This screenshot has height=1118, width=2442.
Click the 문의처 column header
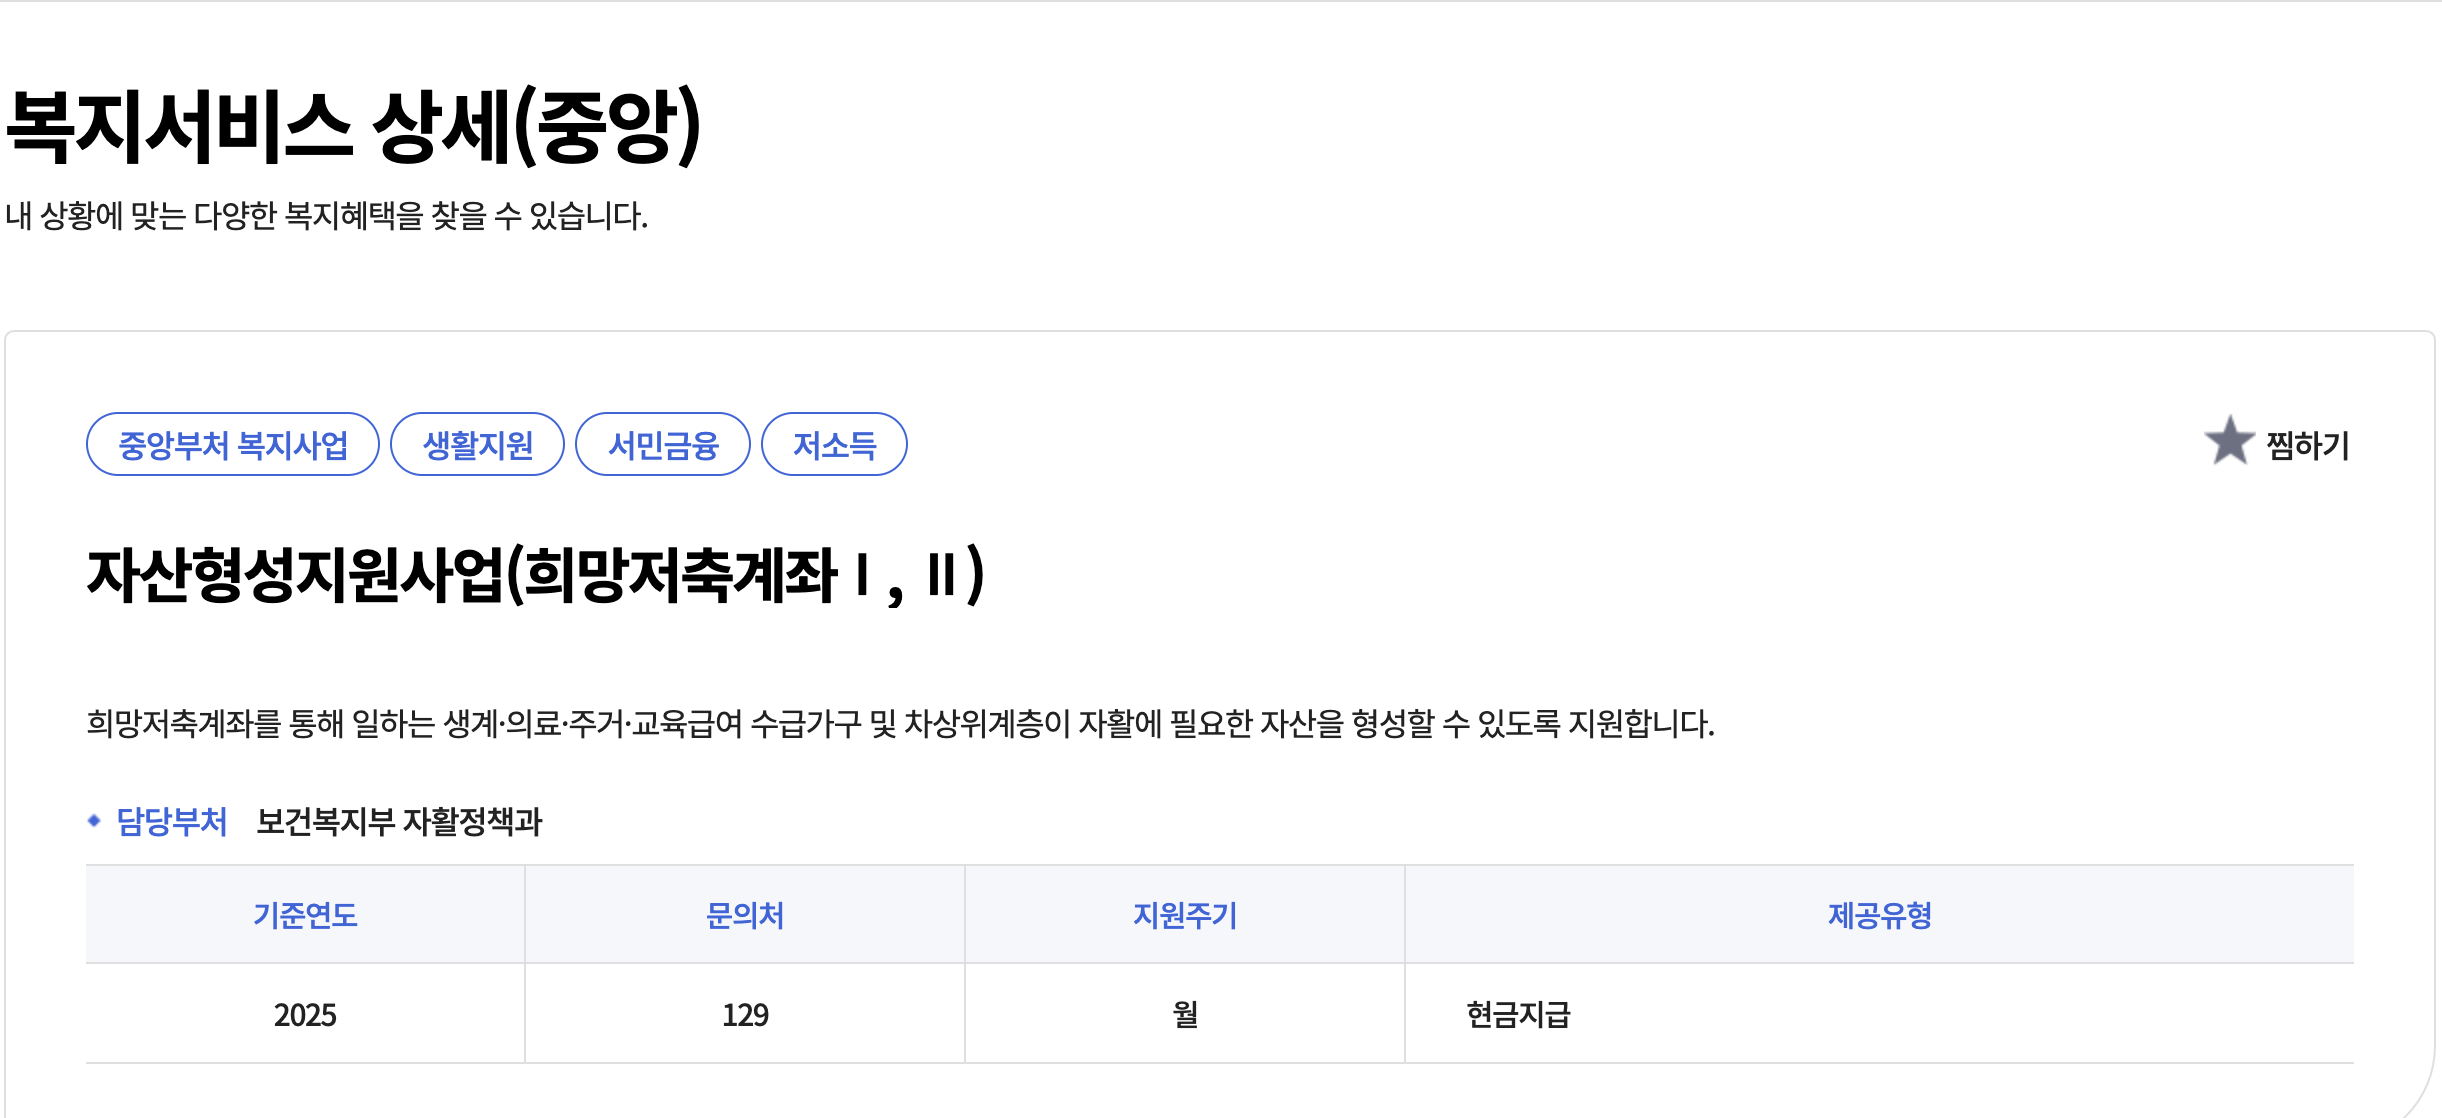click(745, 914)
